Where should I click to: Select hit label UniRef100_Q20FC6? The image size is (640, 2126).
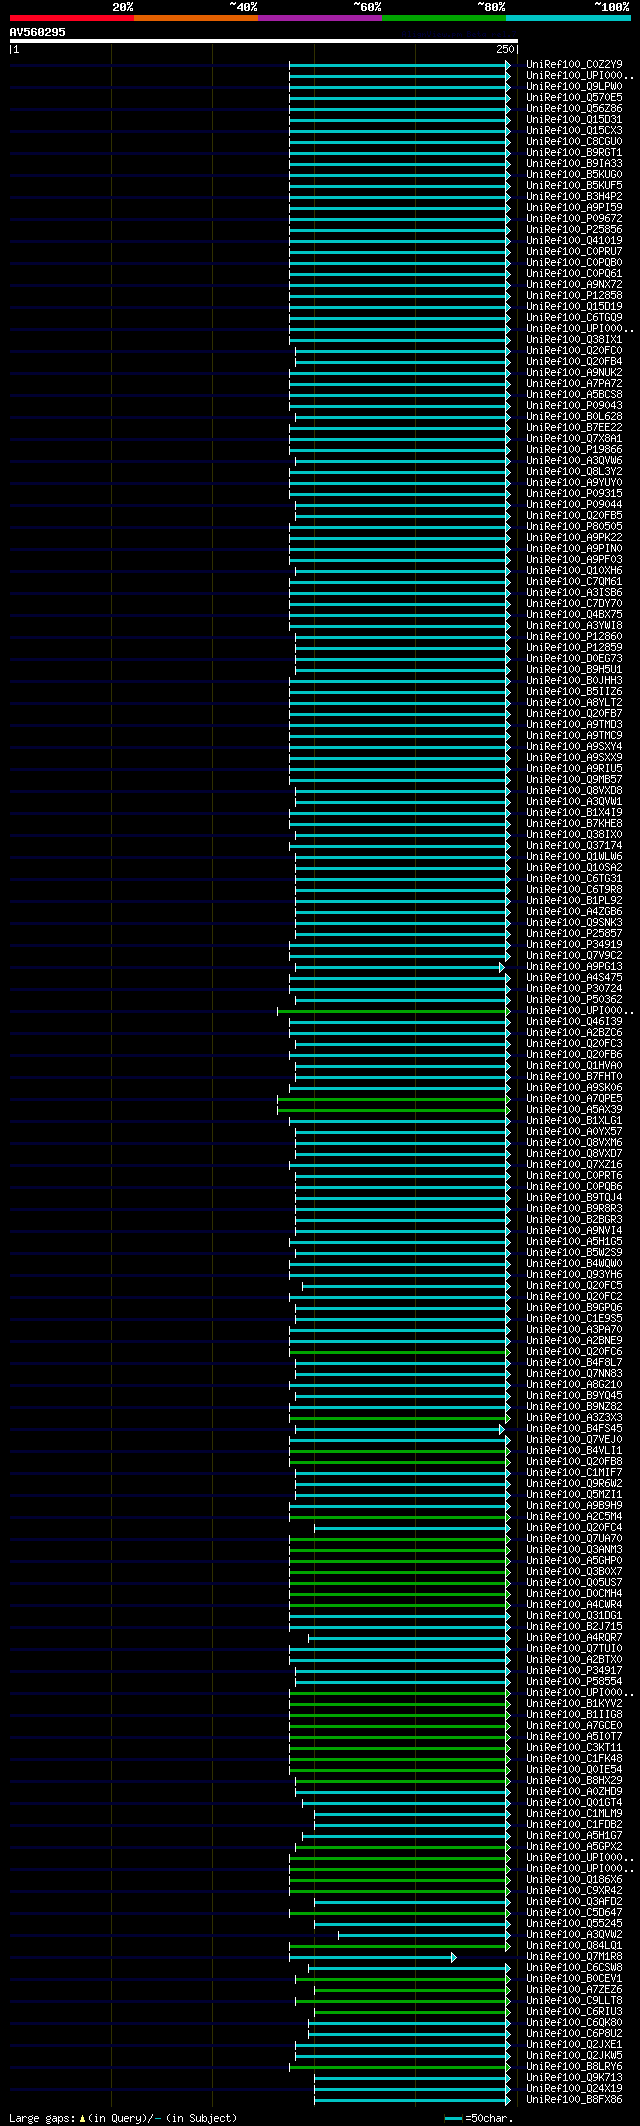point(574,1351)
